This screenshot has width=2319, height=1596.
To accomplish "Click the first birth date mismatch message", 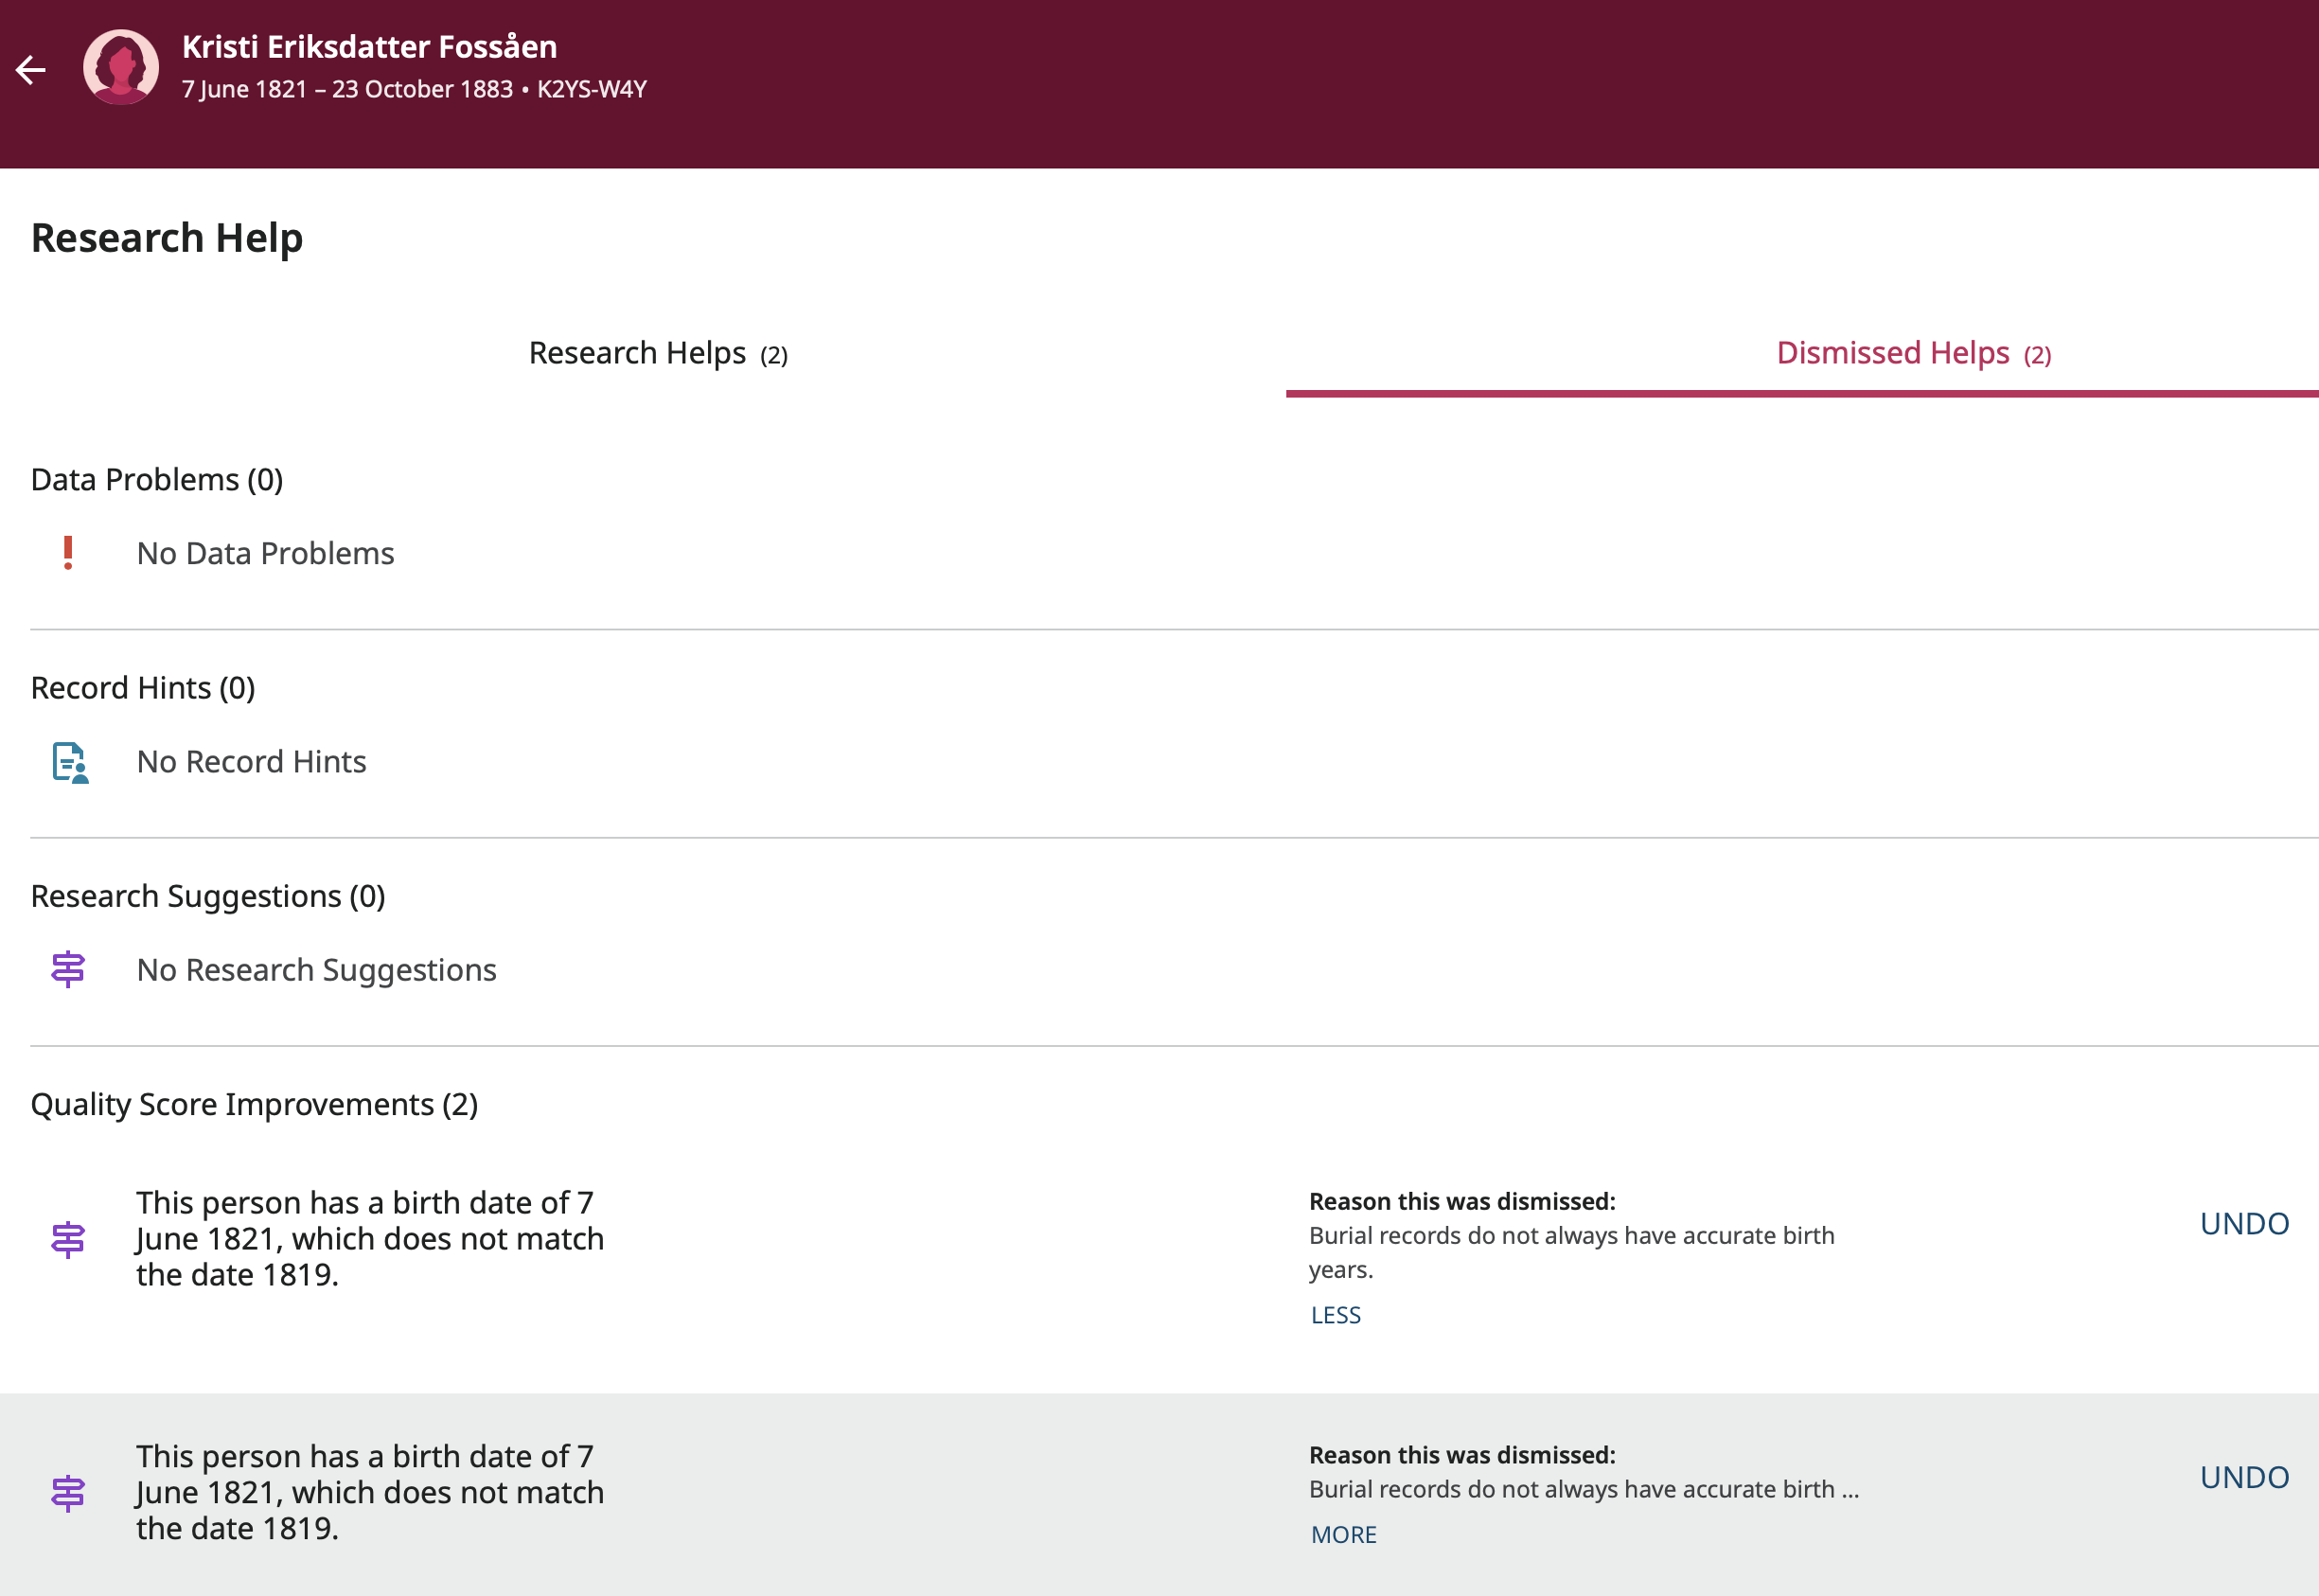I will 369,1238.
